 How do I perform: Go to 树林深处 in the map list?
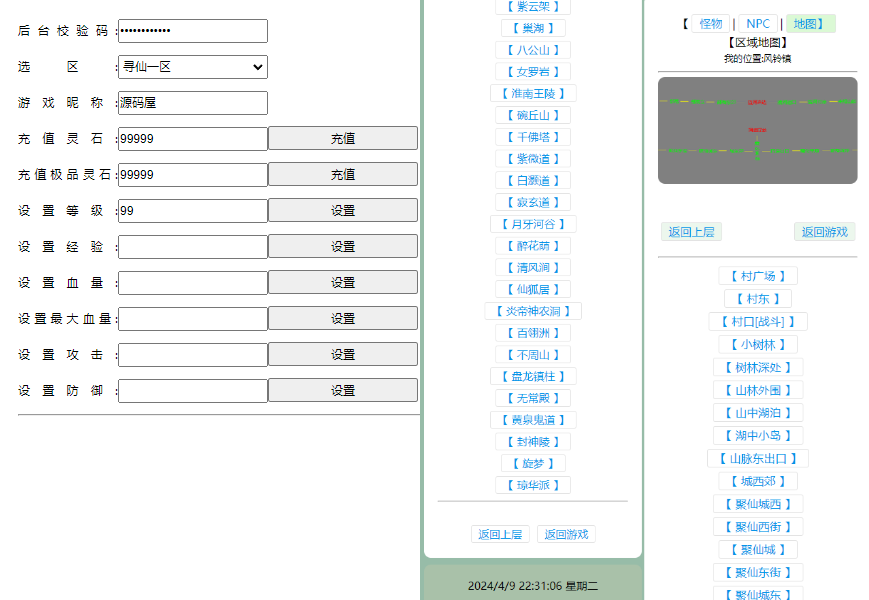pyautogui.click(x=758, y=368)
